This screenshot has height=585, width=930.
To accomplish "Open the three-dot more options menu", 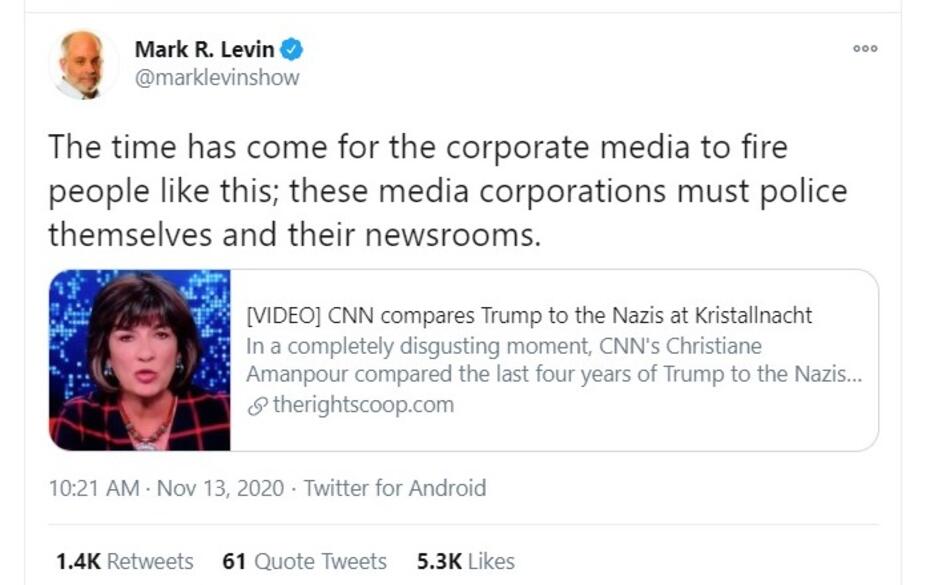I will 865,48.
